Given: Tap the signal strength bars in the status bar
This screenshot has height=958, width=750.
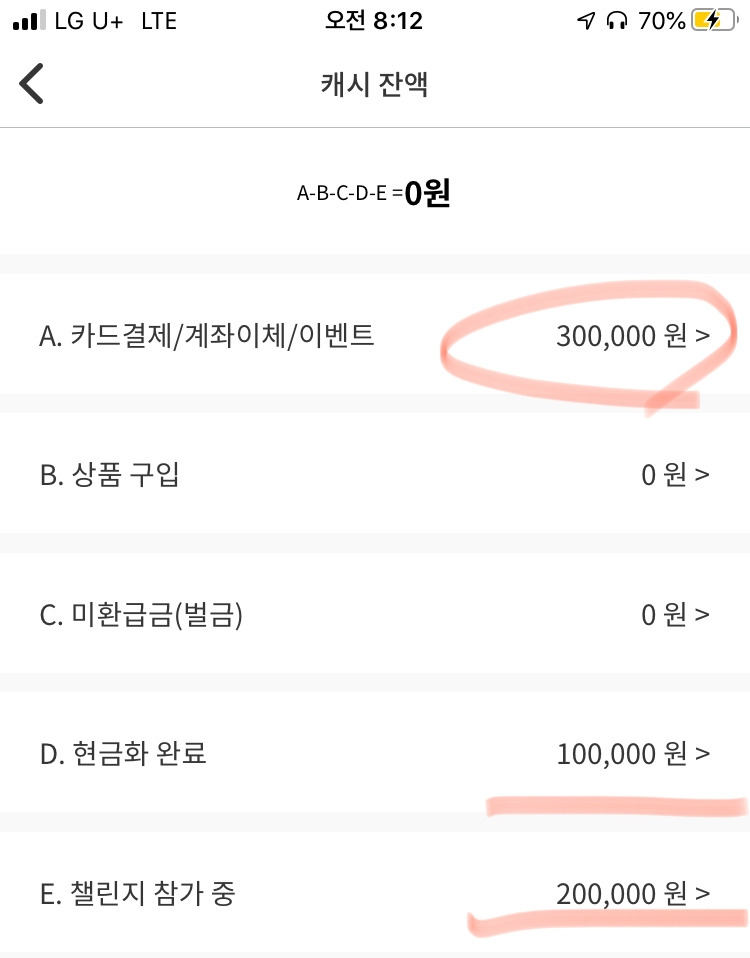Looking at the screenshot, I should pos(29,20).
